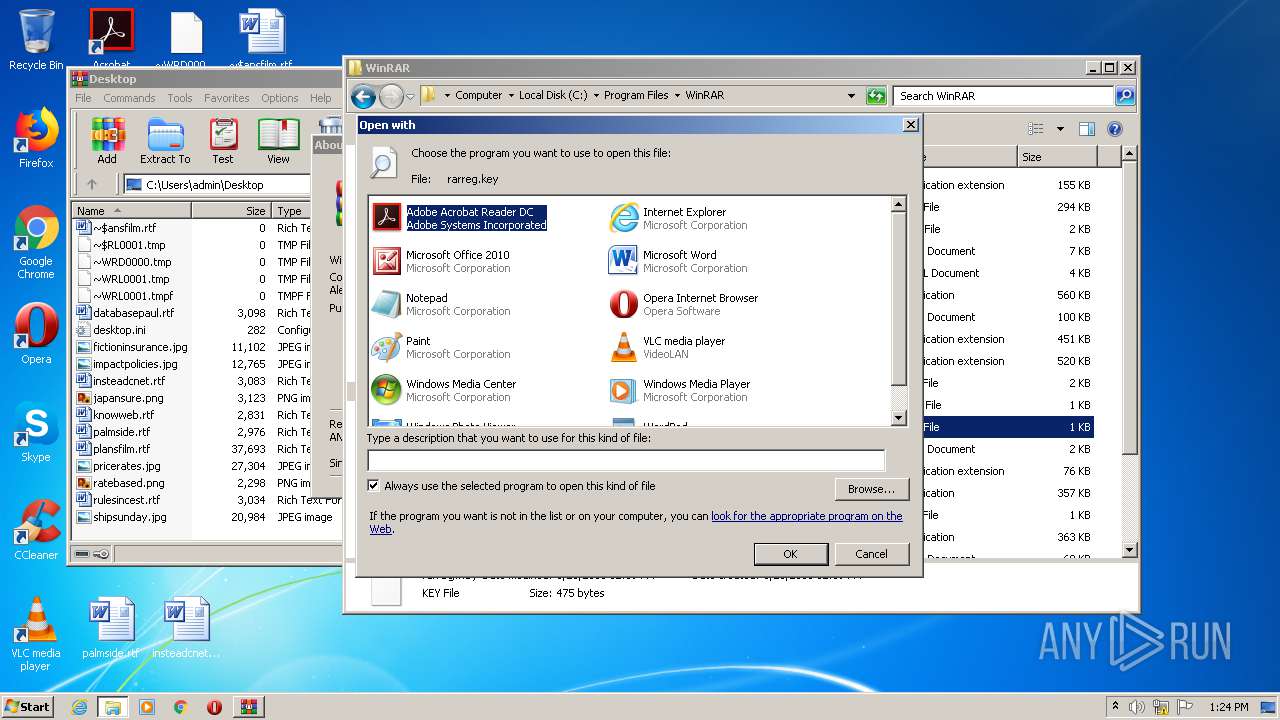Click the WinRAR path address field
The image size is (1280, 720).
(217, 185)
